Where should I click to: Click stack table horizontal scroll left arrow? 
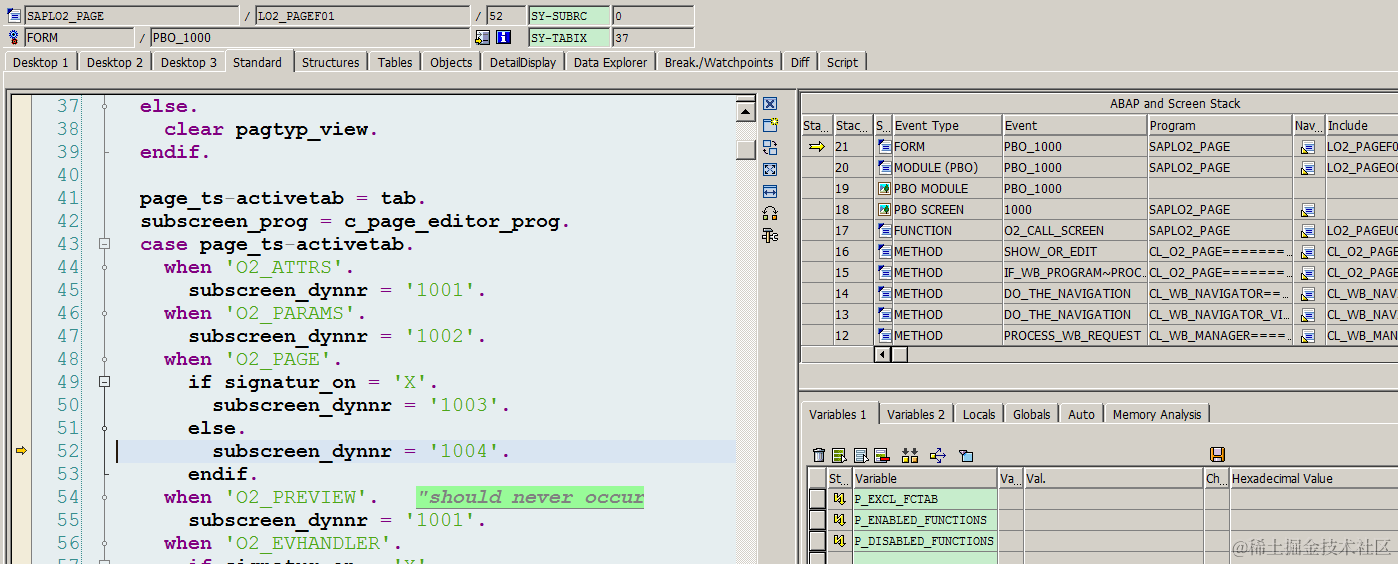tap(882, 354)
